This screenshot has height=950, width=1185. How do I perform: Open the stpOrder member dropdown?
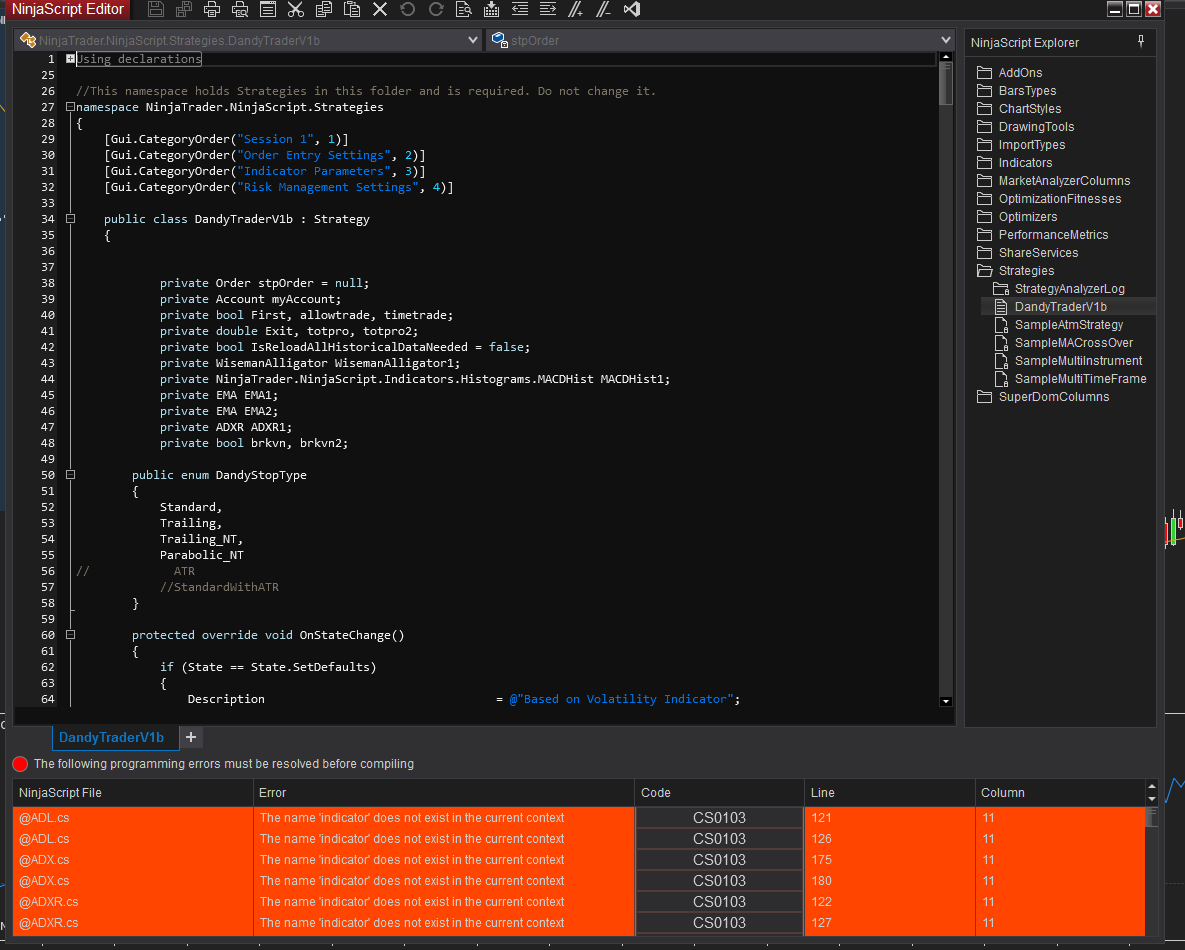945,41
